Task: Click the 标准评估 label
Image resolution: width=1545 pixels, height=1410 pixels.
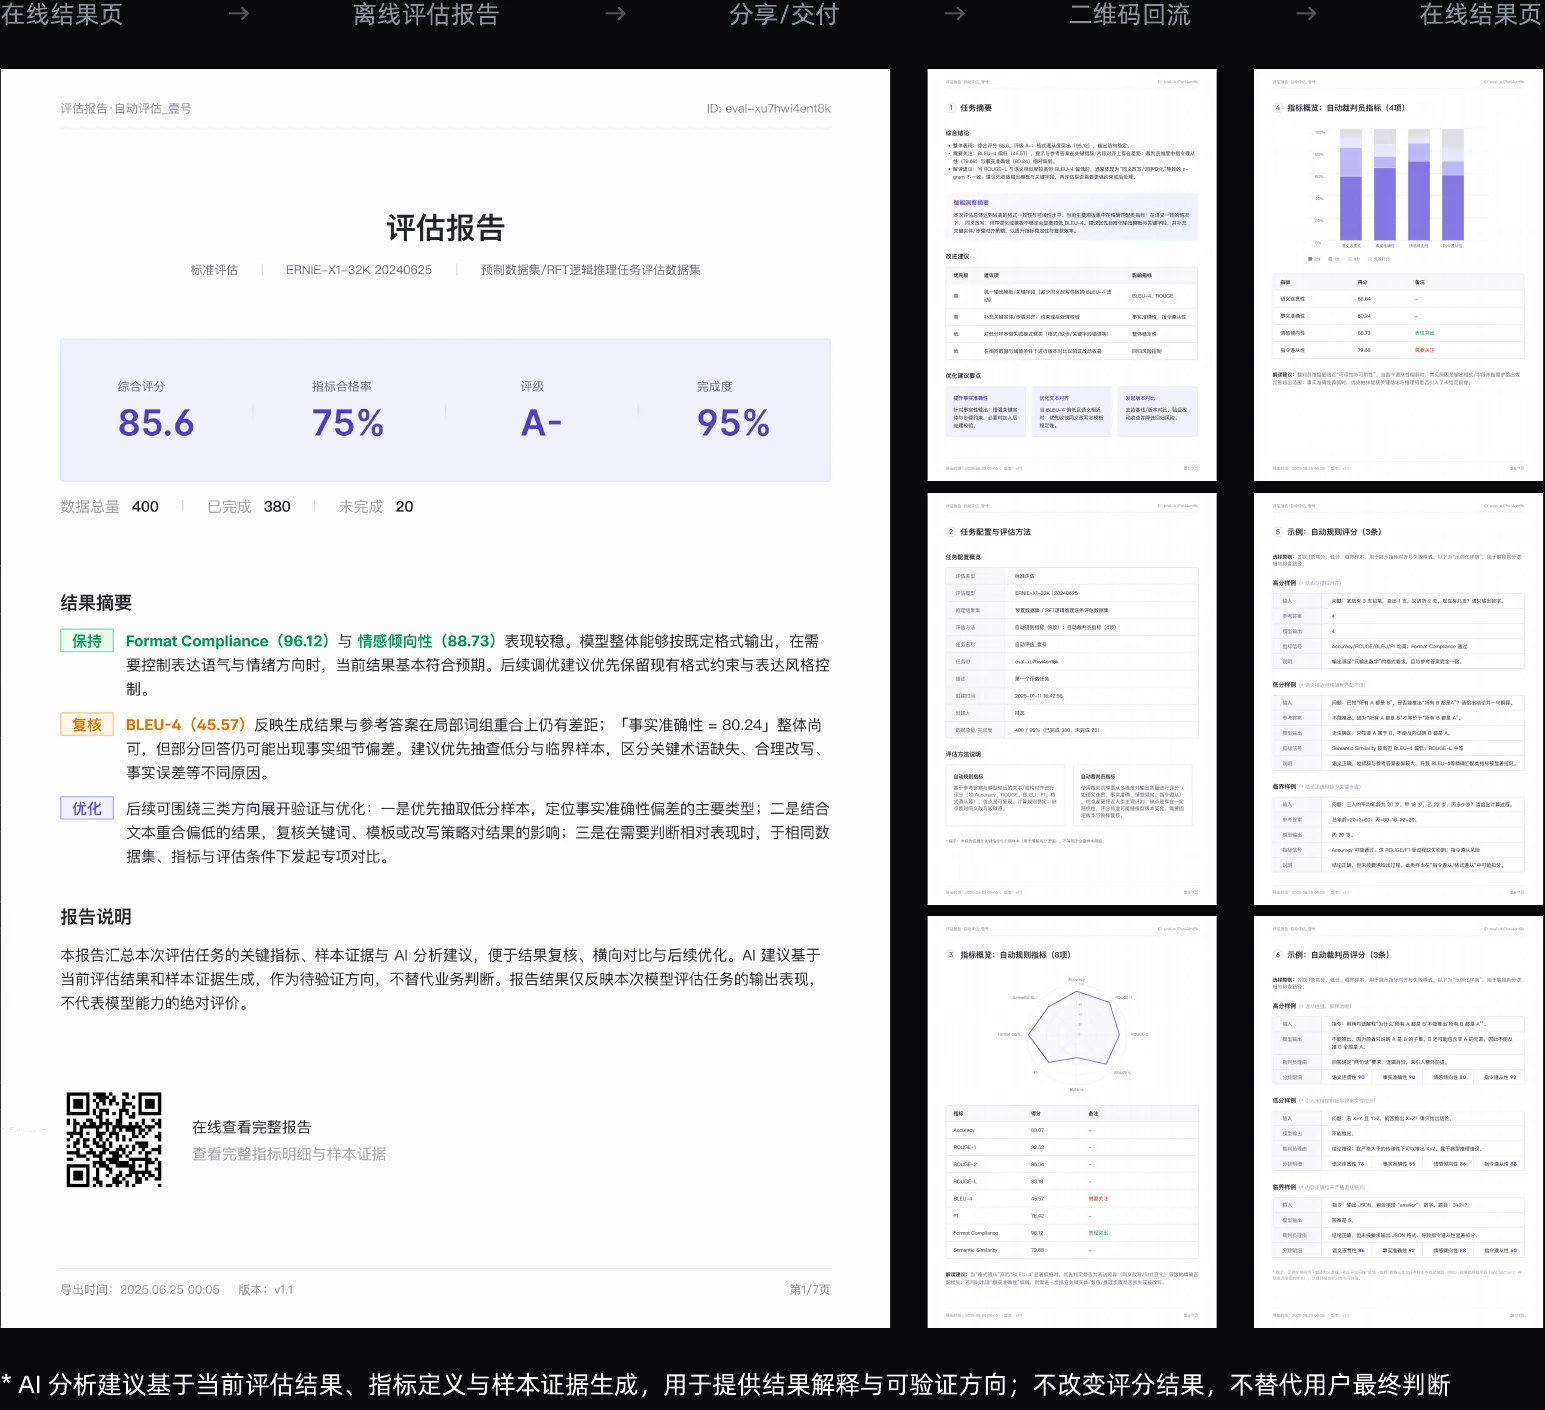Action: point(214,270)
